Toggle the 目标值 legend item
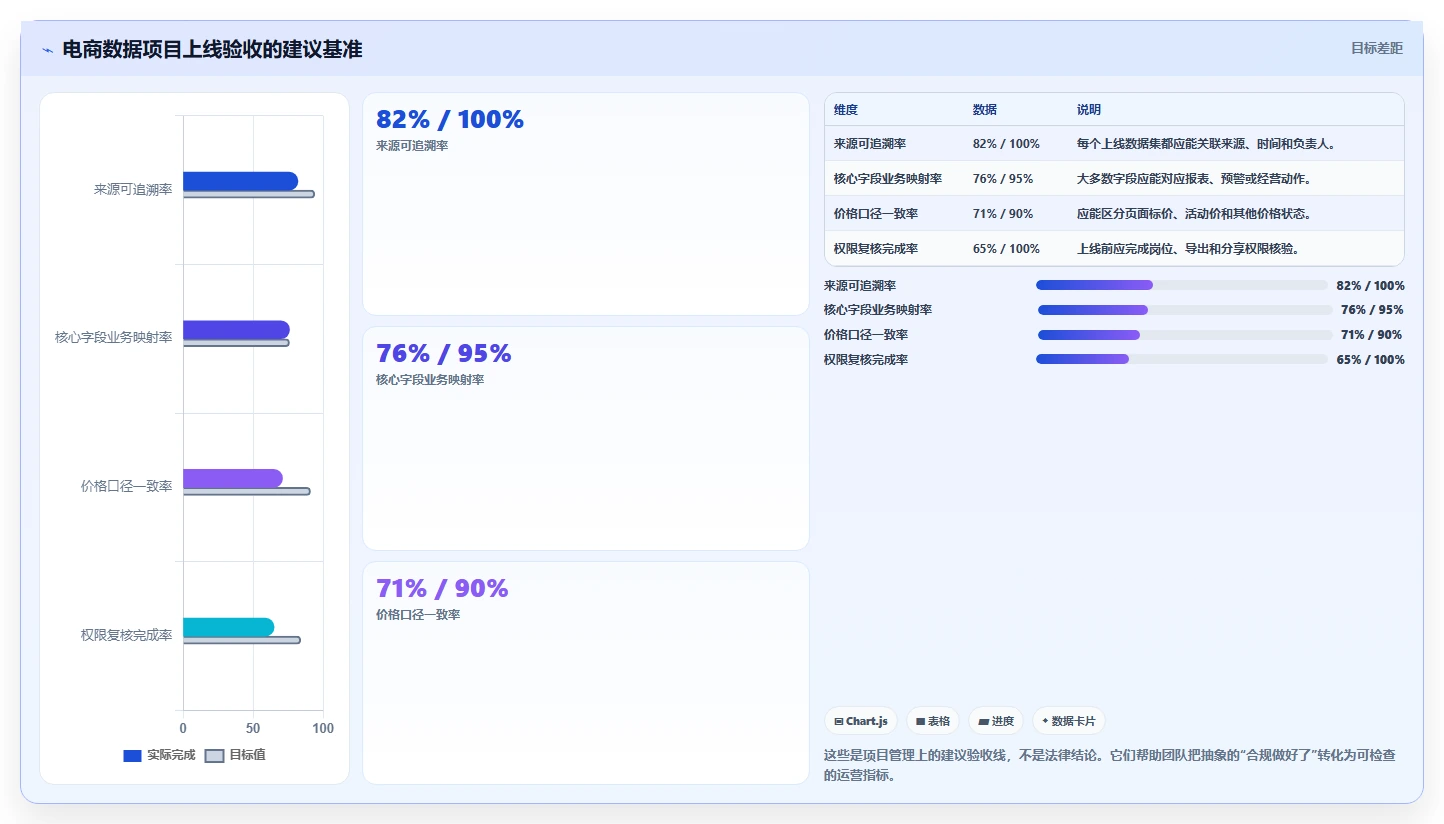 (x=235, y=755)
